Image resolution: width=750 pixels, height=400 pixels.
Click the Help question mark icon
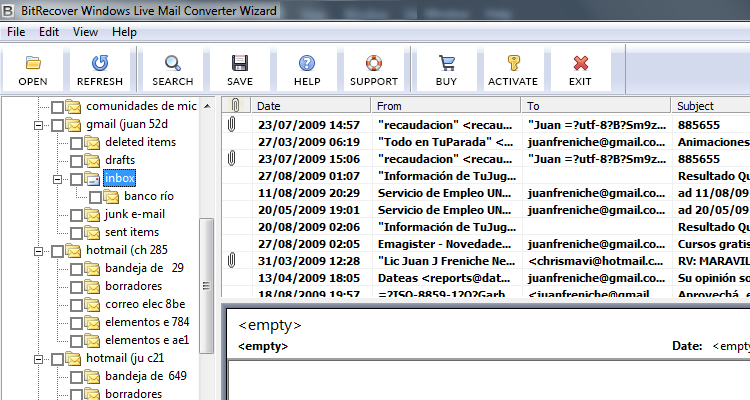pyautogui.click(x=307, y=63)
